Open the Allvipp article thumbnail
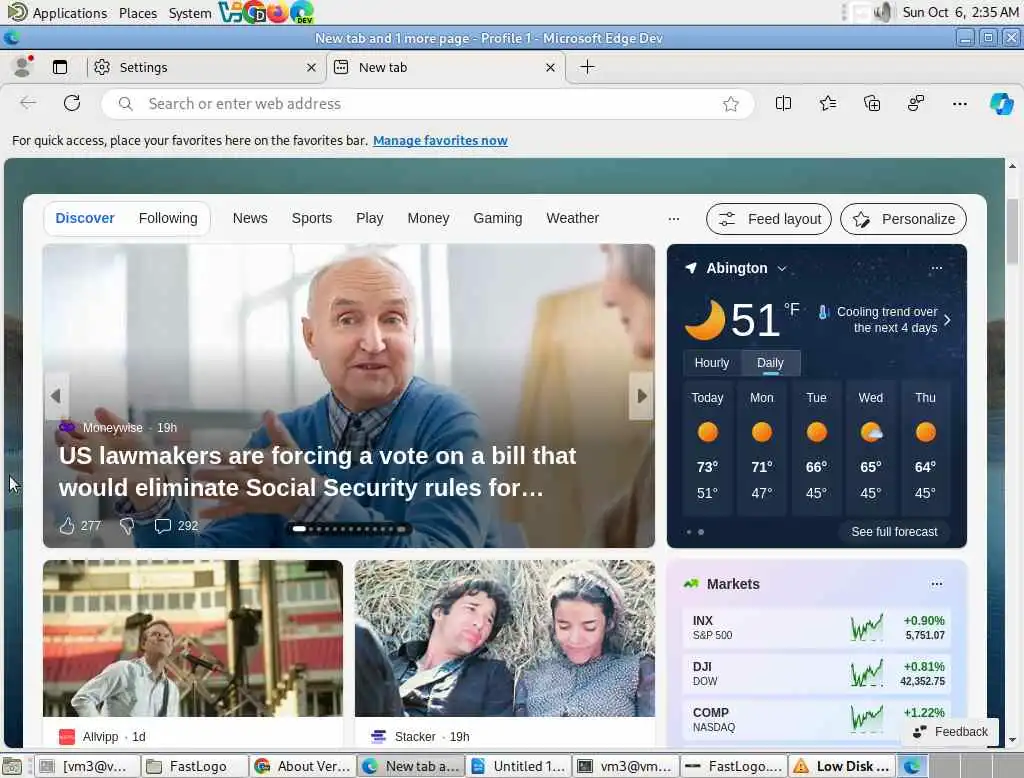The width and height of the screenshot is (1024, 778). point(193,638)
